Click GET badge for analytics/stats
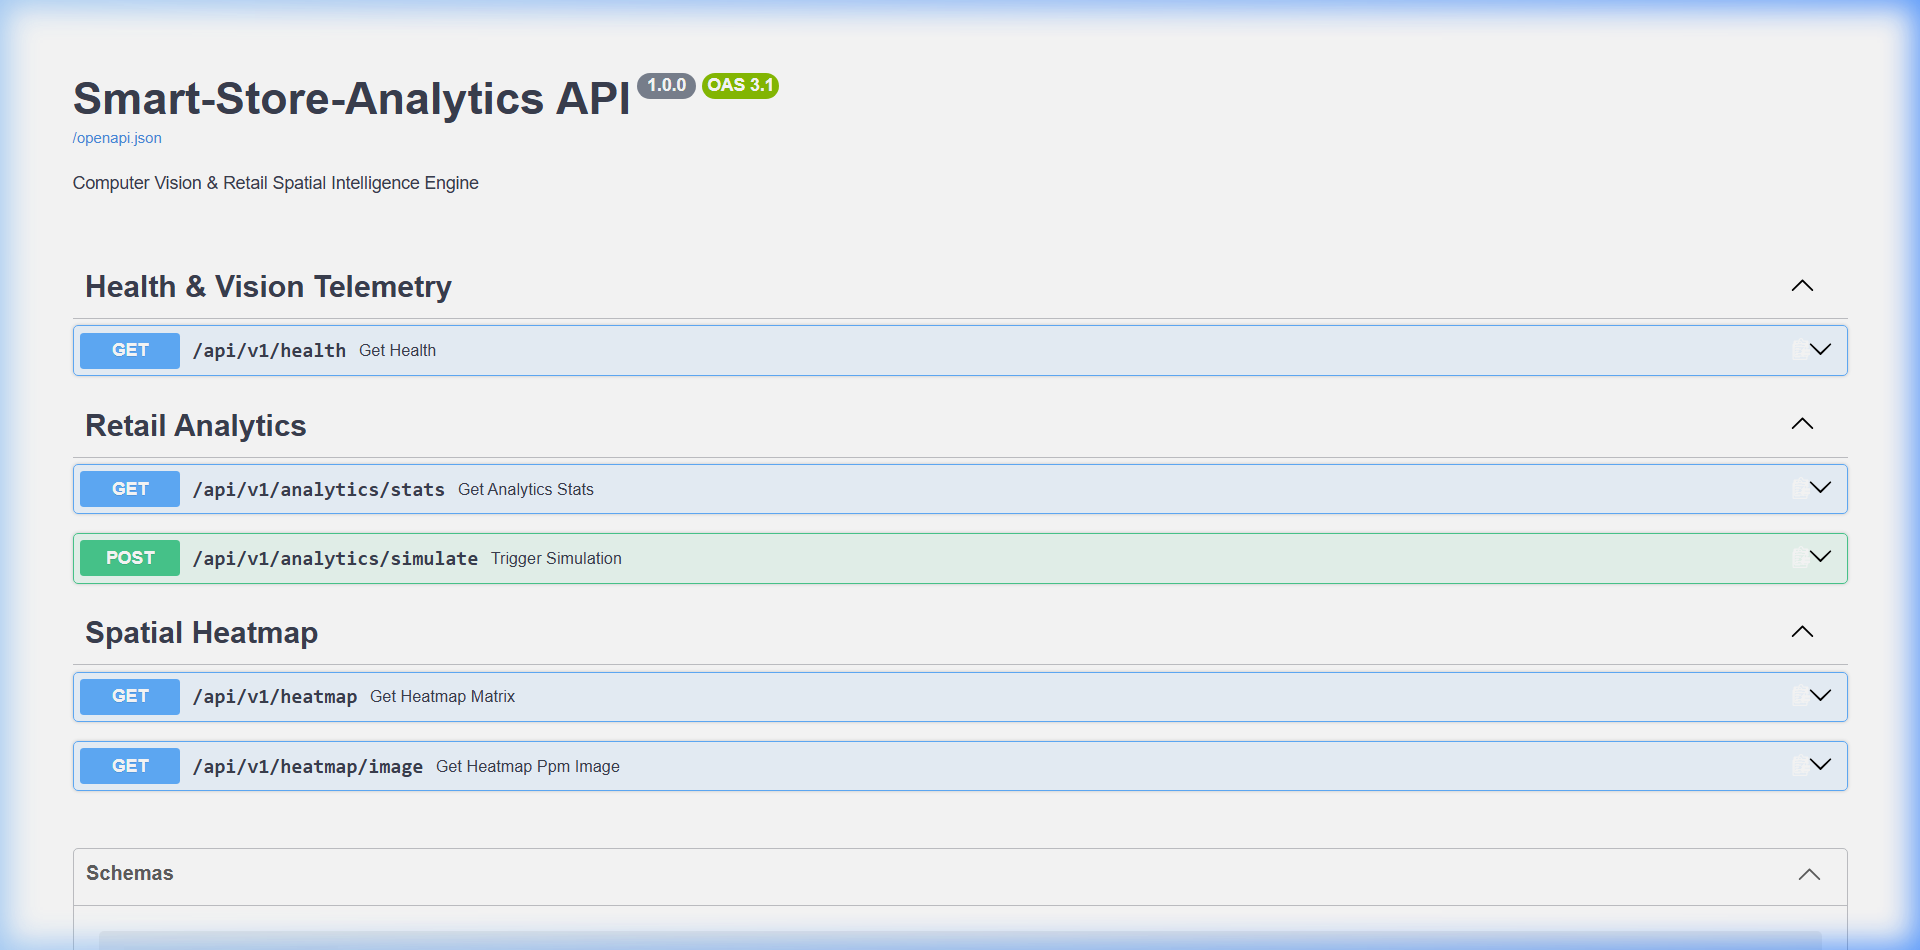The width and height of the screenshot is (1920, 950). point(130,489)
